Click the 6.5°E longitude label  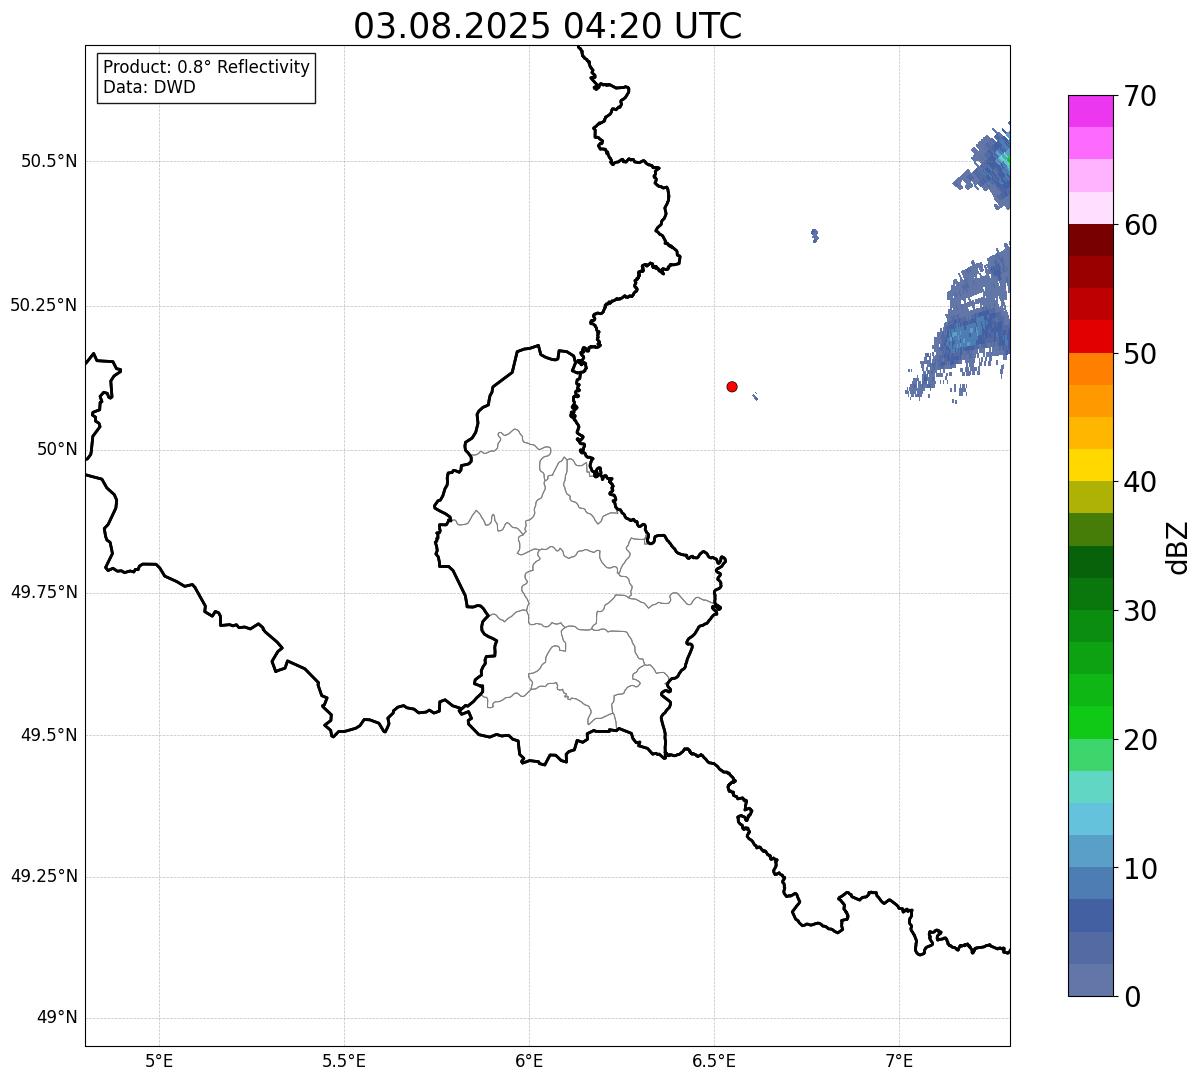(x=715, y=1060)
